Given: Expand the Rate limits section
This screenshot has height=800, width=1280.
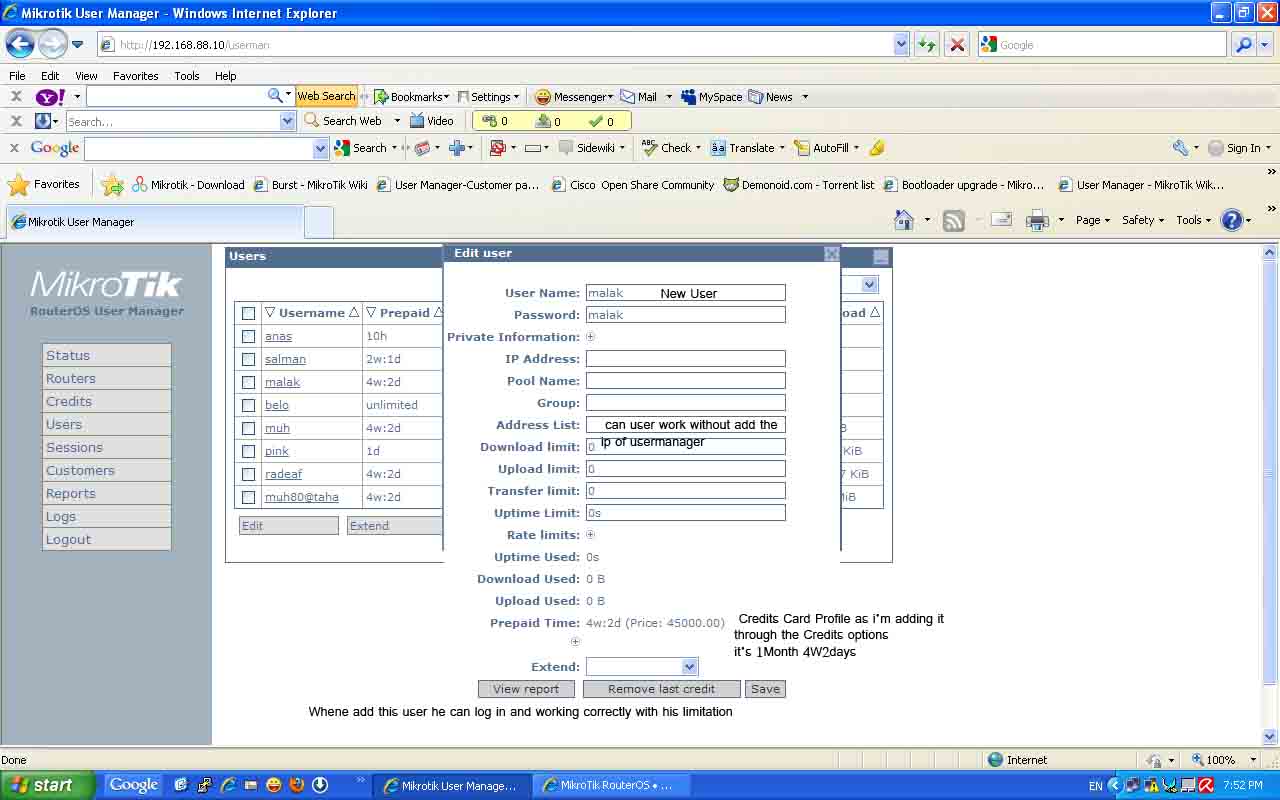Looking at the screenshot, I should coord(590,535).
